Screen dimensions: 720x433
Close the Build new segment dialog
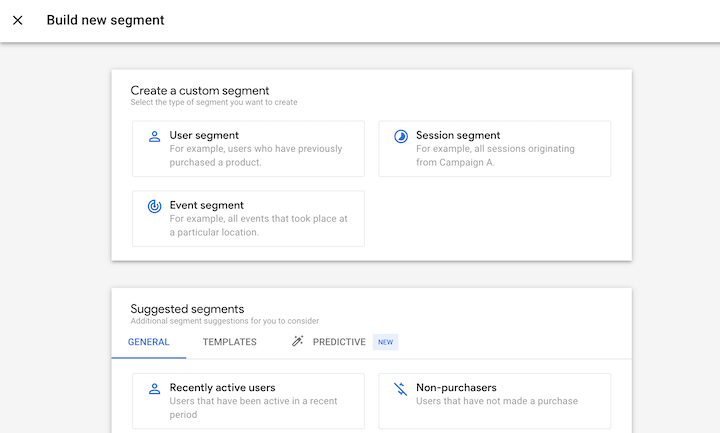(x=18, y=20)
